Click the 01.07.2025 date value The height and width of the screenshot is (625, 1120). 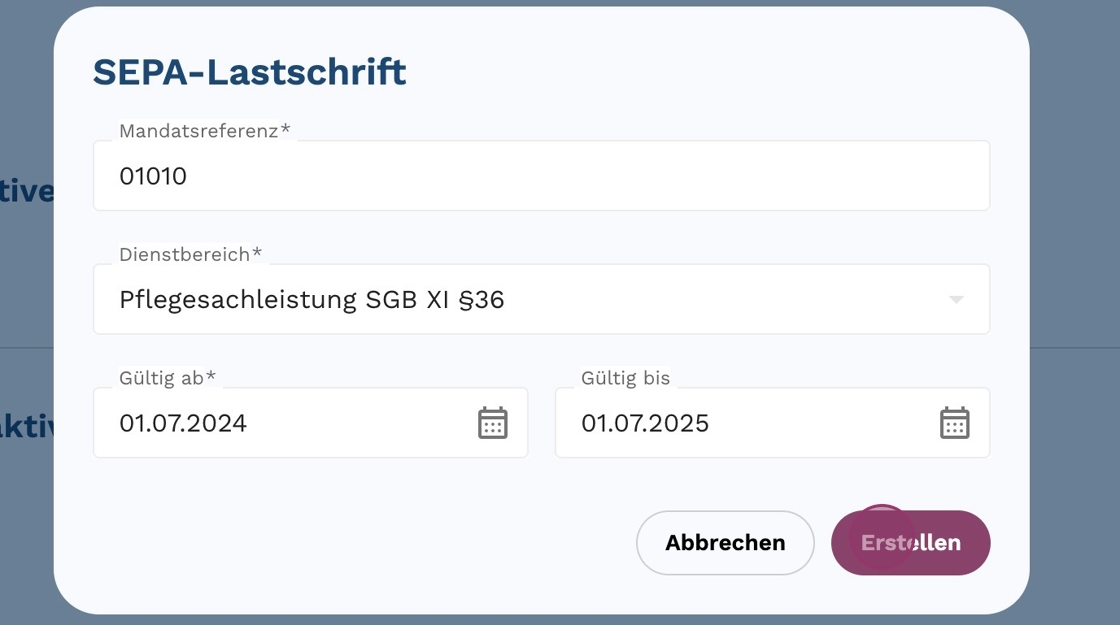[x=645, y=423]
